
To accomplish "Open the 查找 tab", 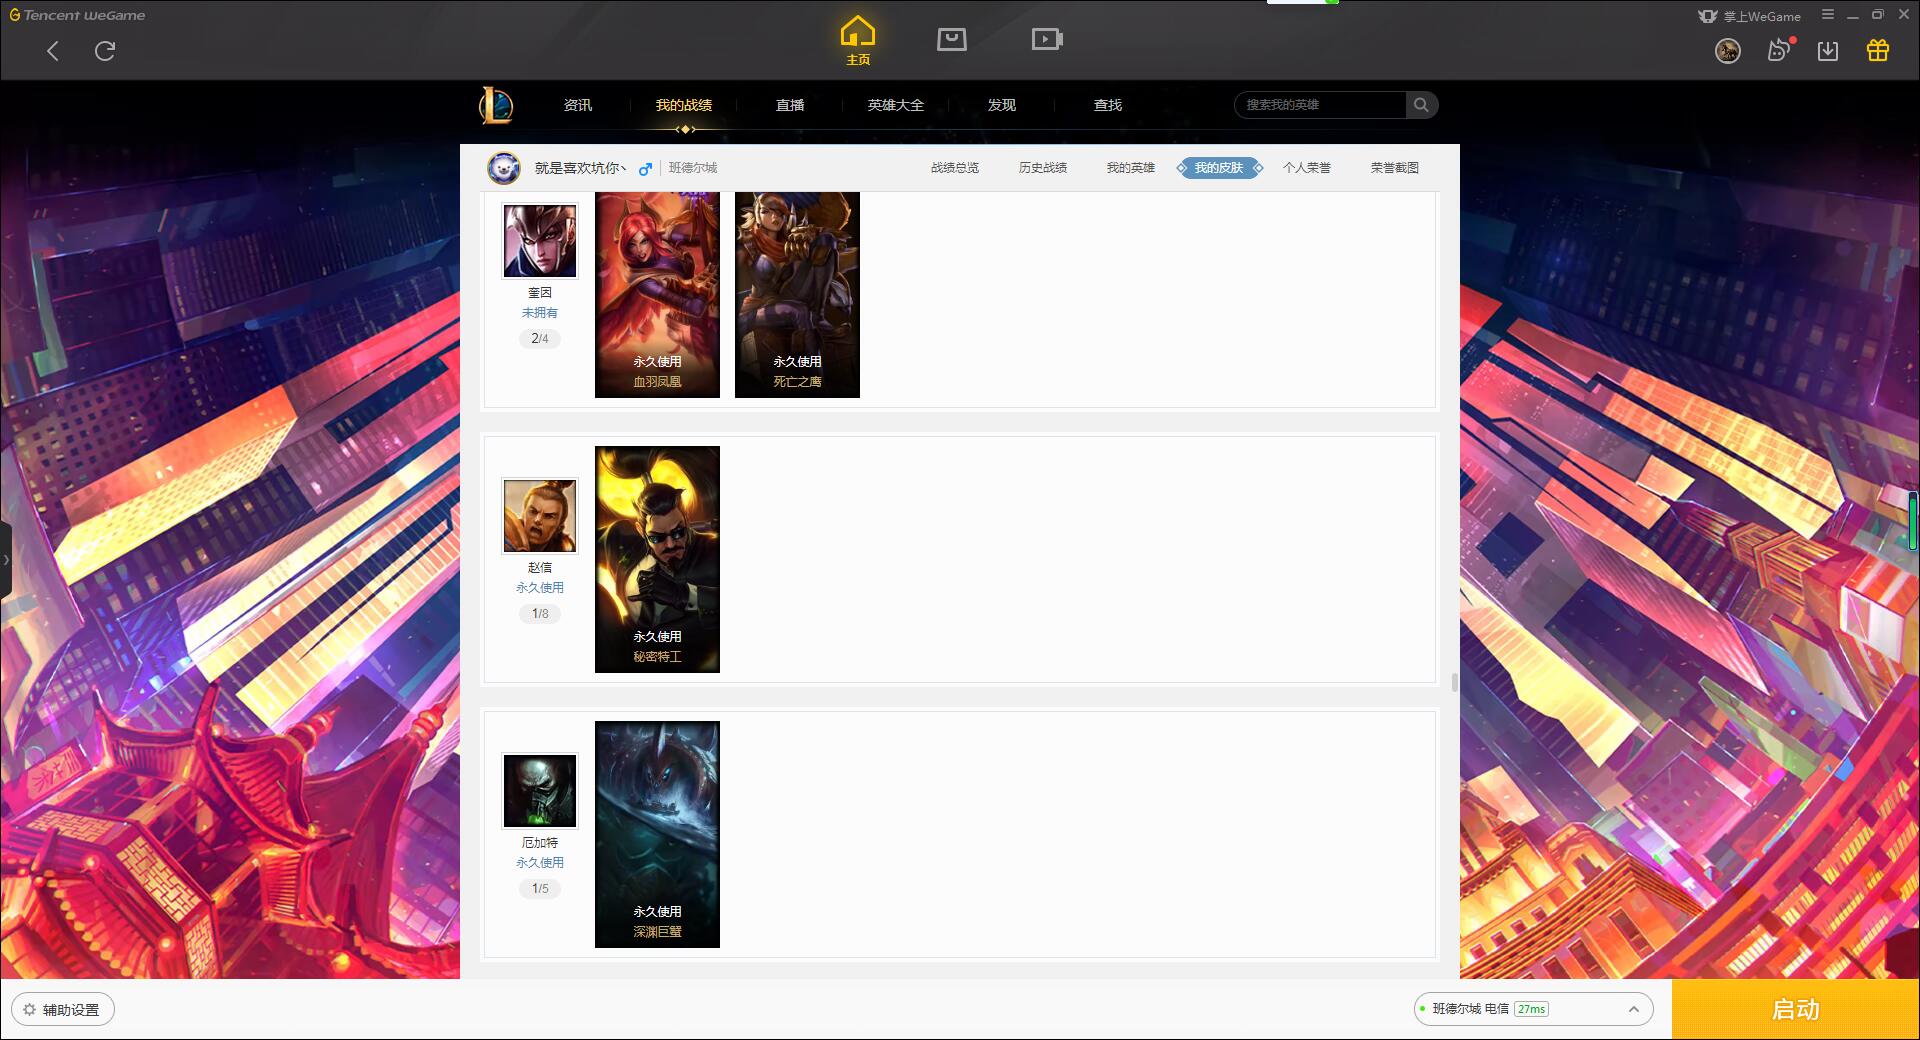I will point(1108,105).
